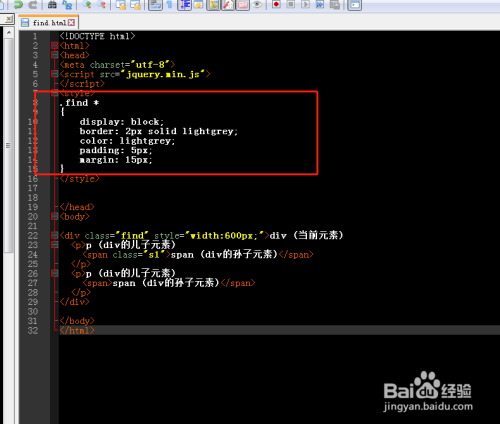Screen dimensions: 500x424
Task: Run macro multiple times icon
Action: tap(320, 4)
